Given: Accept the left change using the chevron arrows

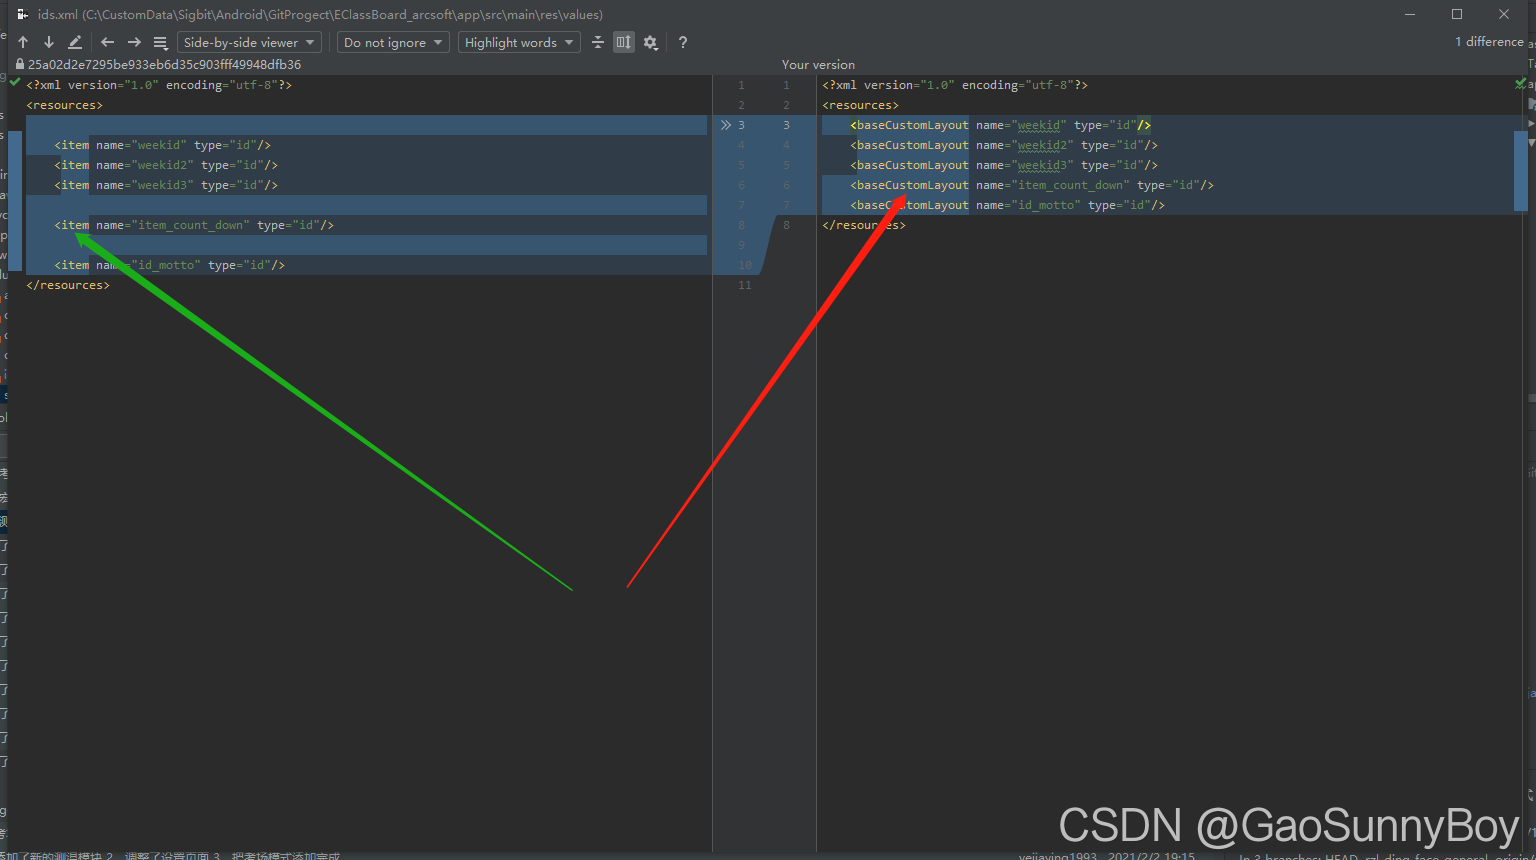Looking at the screenshot, I should (726, 125).
